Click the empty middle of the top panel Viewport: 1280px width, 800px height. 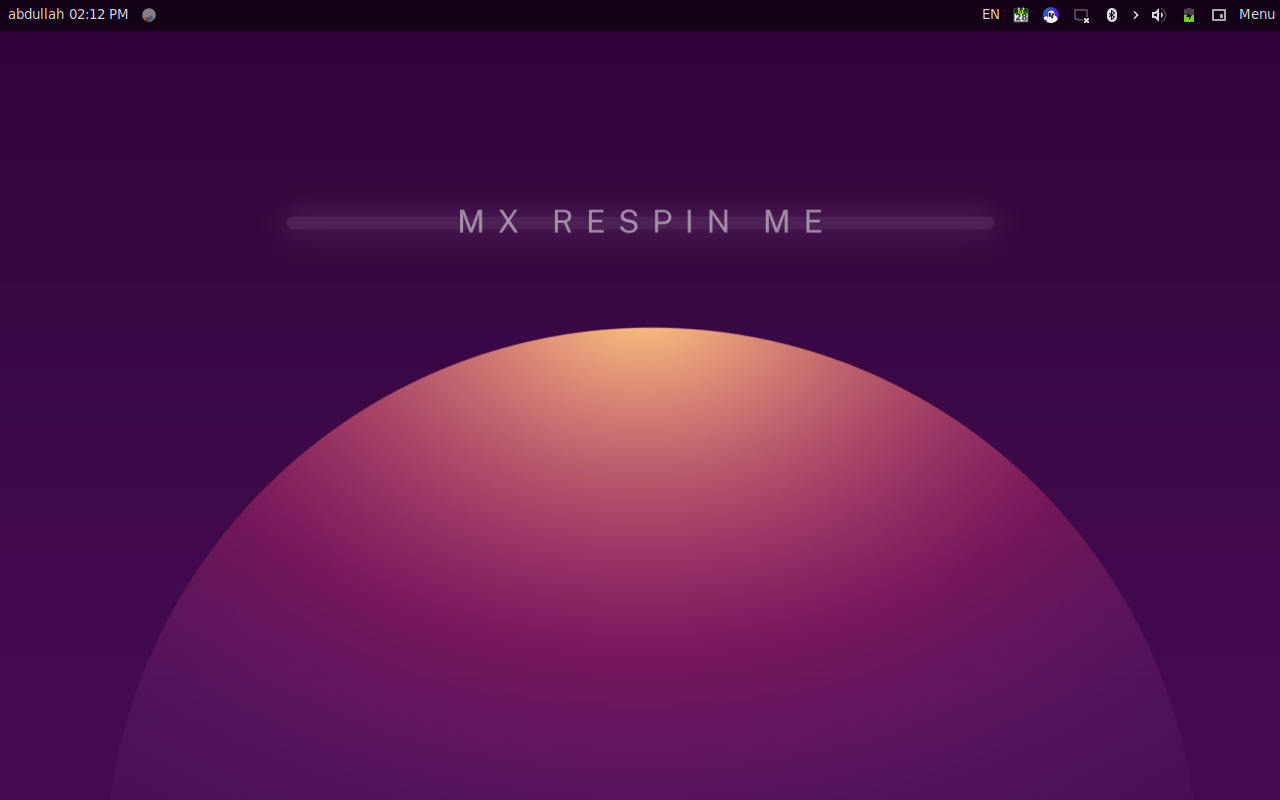[560, 15]
